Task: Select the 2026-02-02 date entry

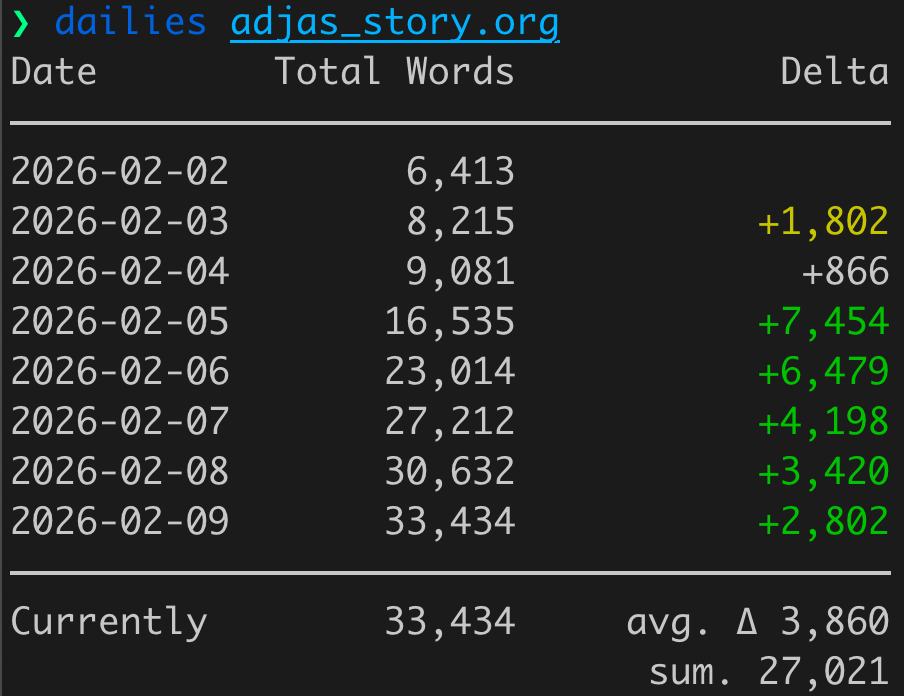Action: pos(120,172)
